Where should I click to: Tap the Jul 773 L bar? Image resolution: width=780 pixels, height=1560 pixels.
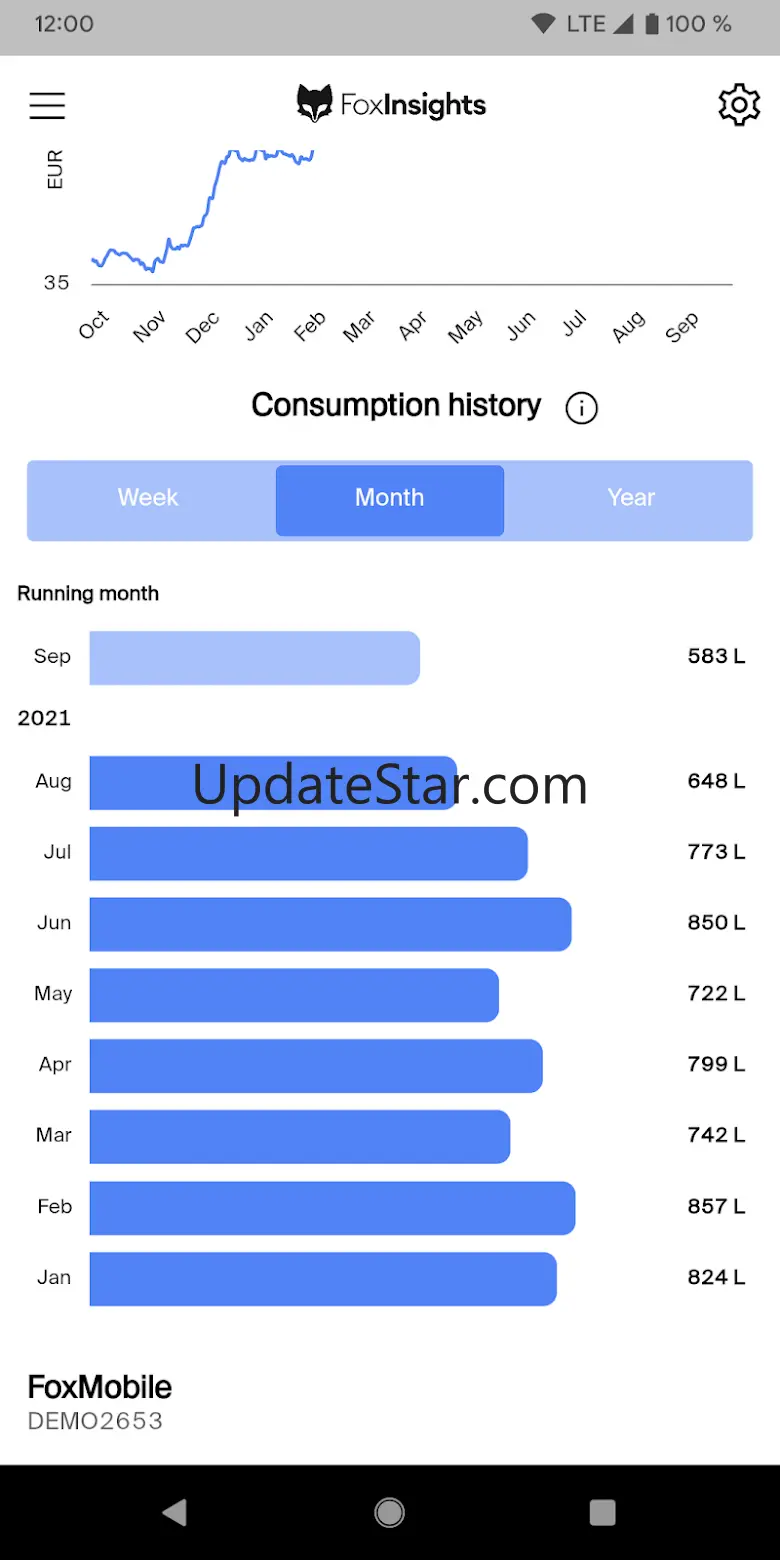coord(308,853)
